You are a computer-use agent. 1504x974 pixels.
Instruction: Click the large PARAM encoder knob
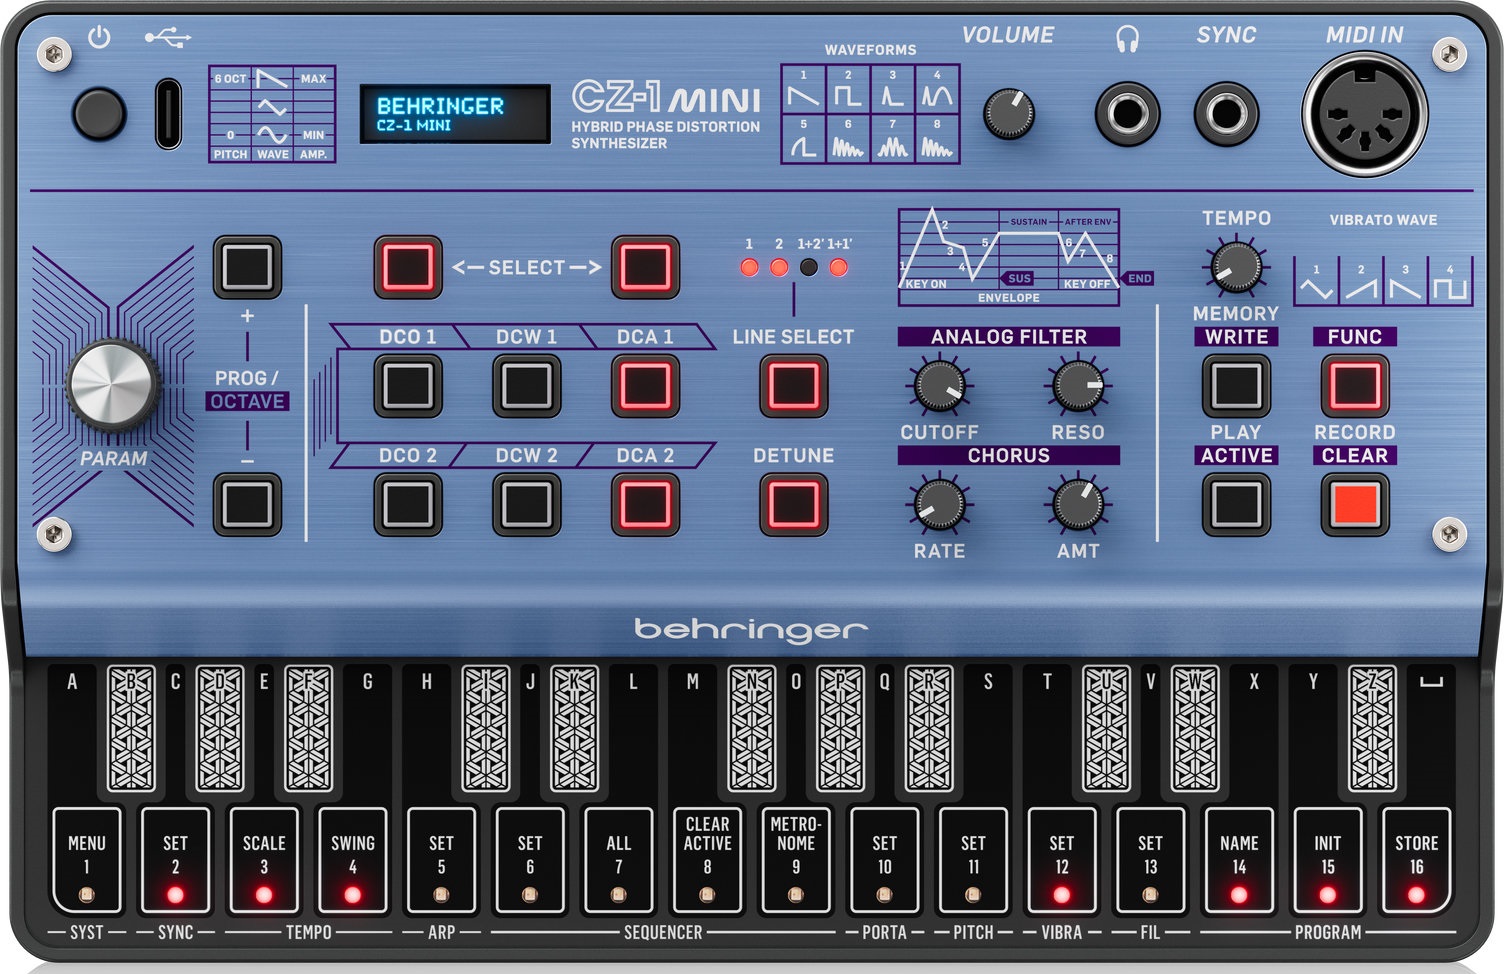(113, 385)
